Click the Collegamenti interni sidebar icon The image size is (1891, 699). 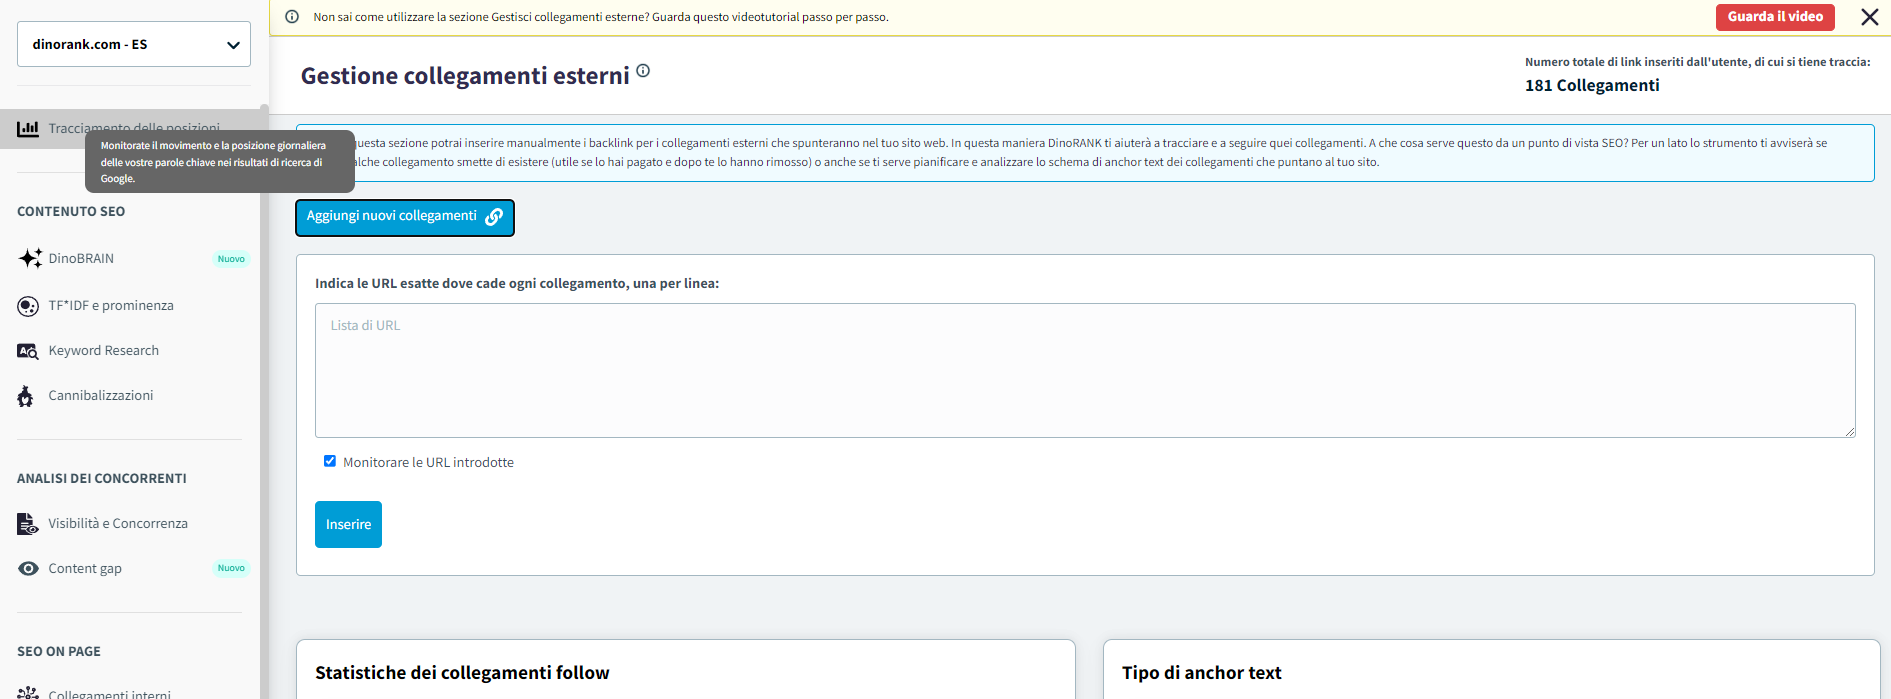pyautogui.click(x=28, y=692)
